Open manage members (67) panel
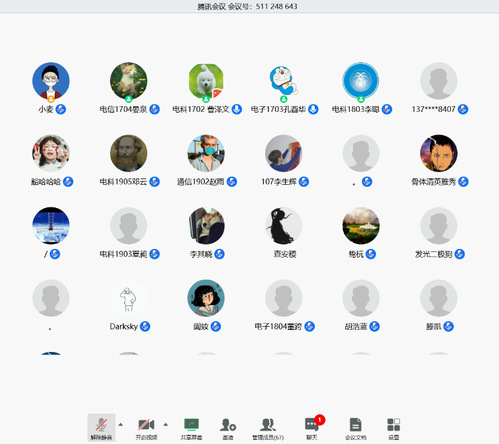The image size is (499, 444). 268,428
